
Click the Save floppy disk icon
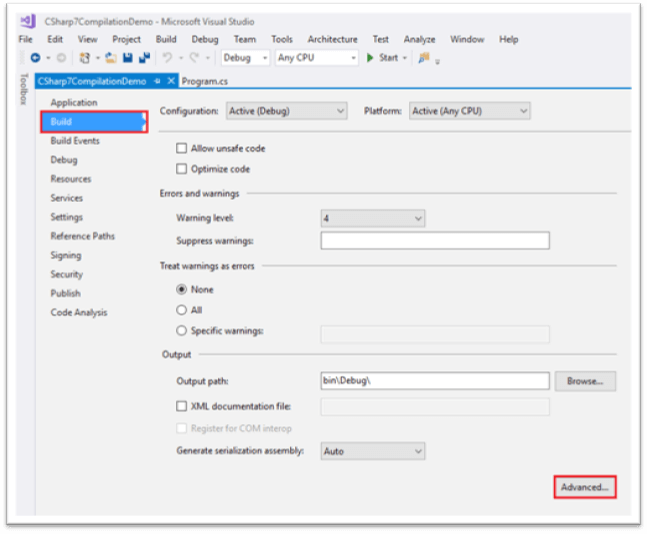point(128,58)
